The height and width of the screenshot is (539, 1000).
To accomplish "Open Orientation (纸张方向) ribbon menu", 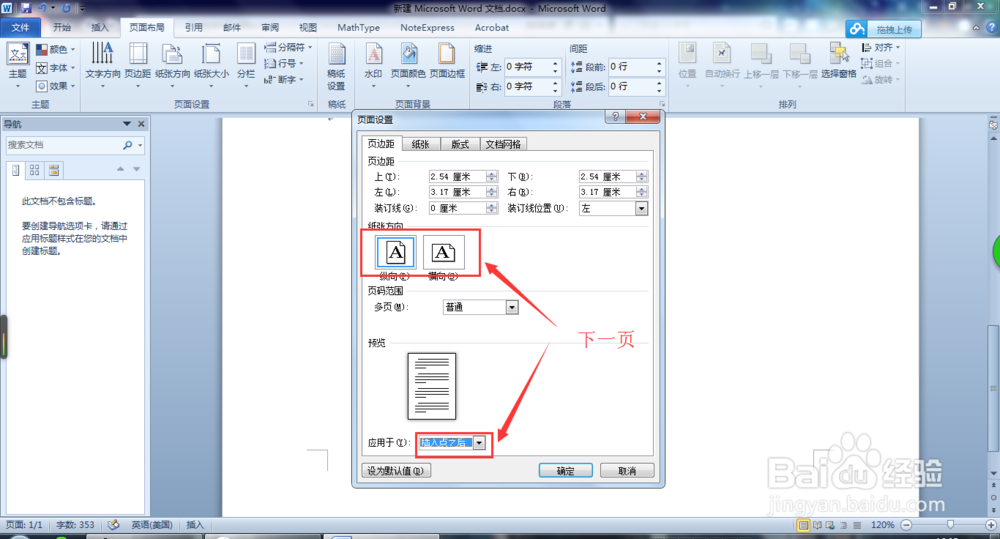I will 172,65.
